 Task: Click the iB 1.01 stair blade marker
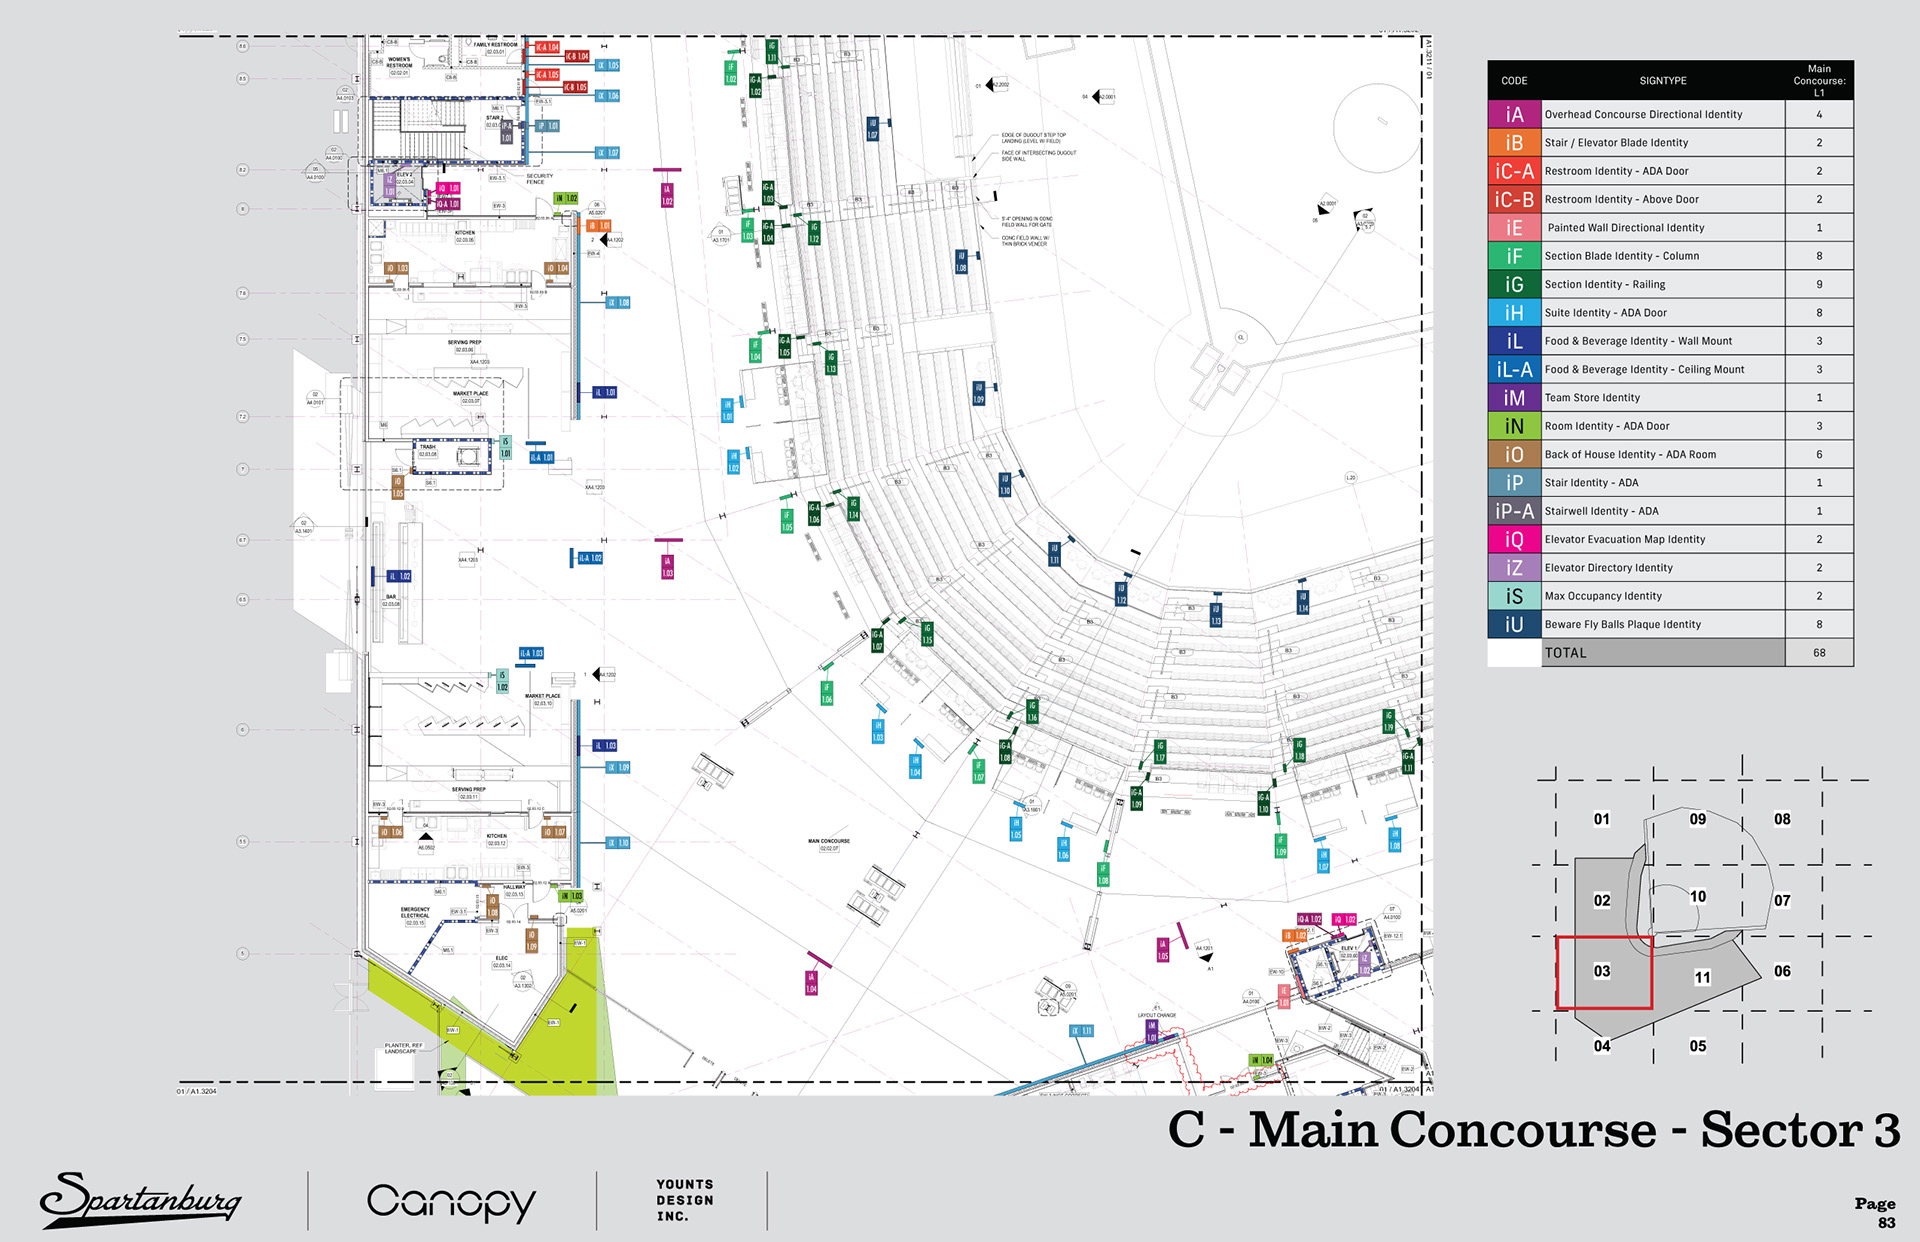[x=599, y=226]
